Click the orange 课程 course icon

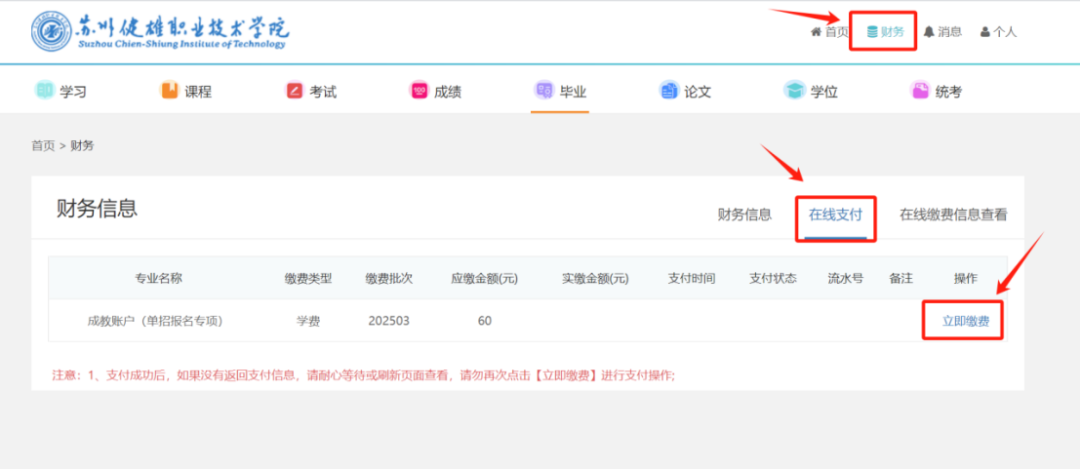pos(170,91)
